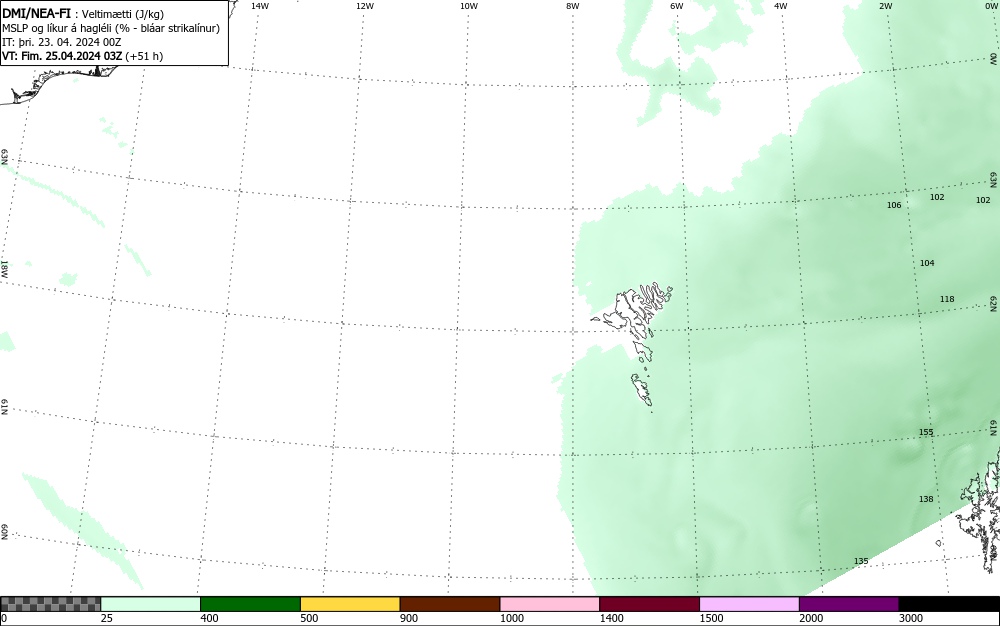This screenshot has width=1000, height=626.
Task: Click the CAPE value "138" on the map
Action: pos(926,499)
